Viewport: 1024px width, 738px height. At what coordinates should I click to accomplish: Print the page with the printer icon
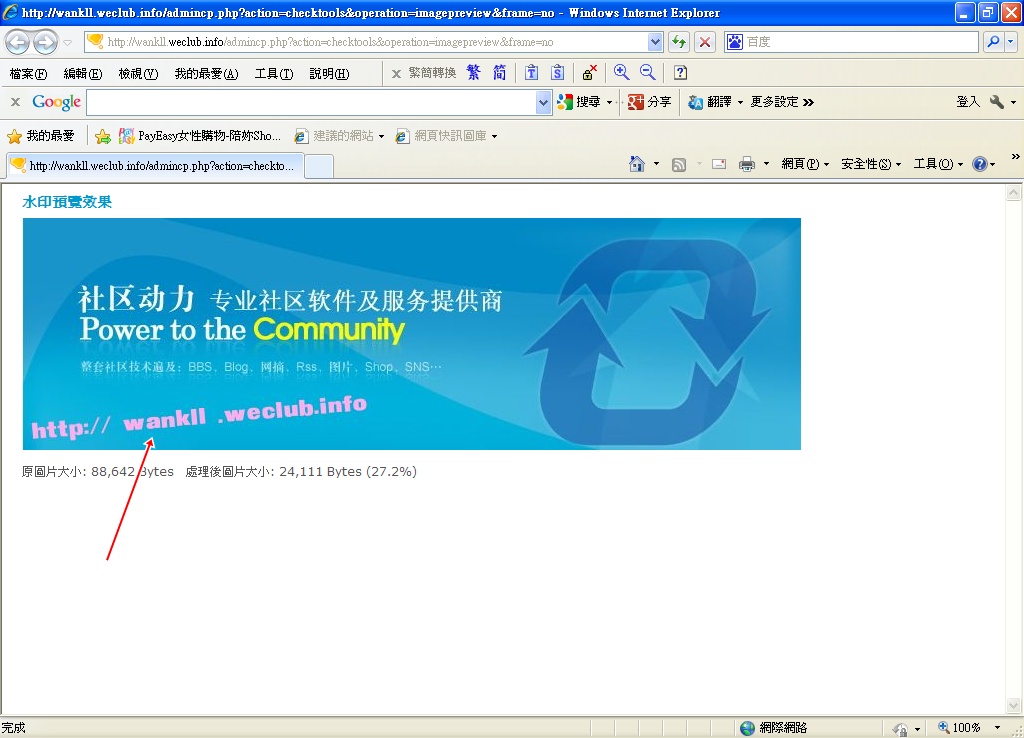coord(746,164)
